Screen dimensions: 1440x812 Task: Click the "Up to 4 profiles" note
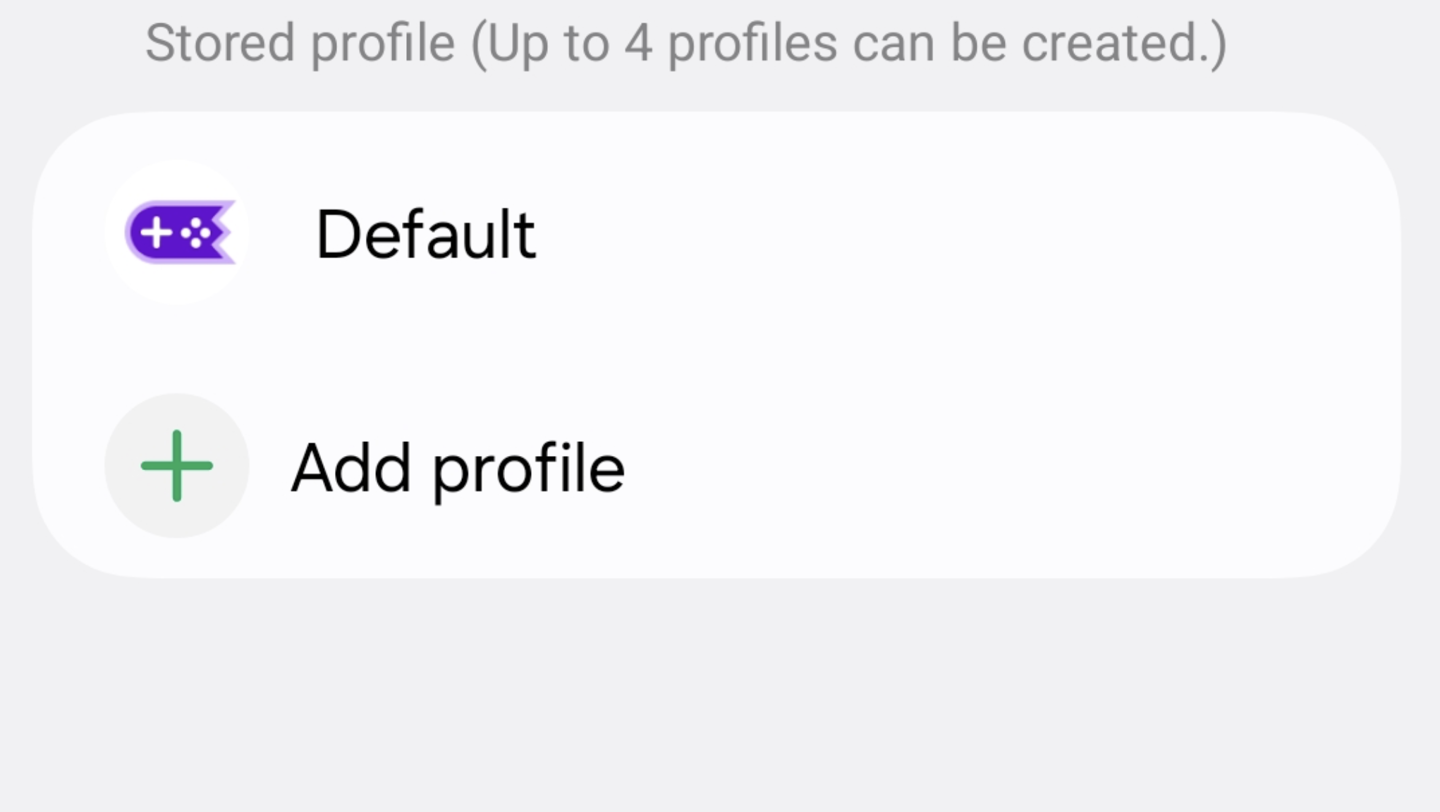(x=848, y=43)
